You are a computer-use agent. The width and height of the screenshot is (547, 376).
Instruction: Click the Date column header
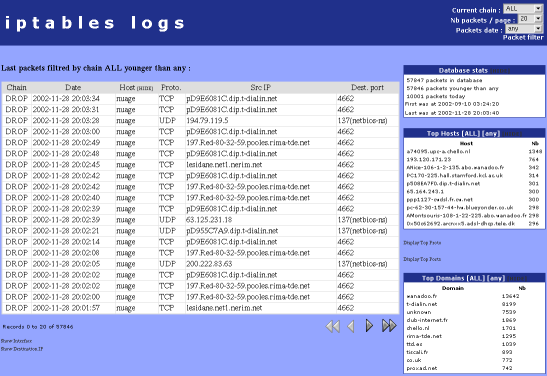click(x=73, y=88)
